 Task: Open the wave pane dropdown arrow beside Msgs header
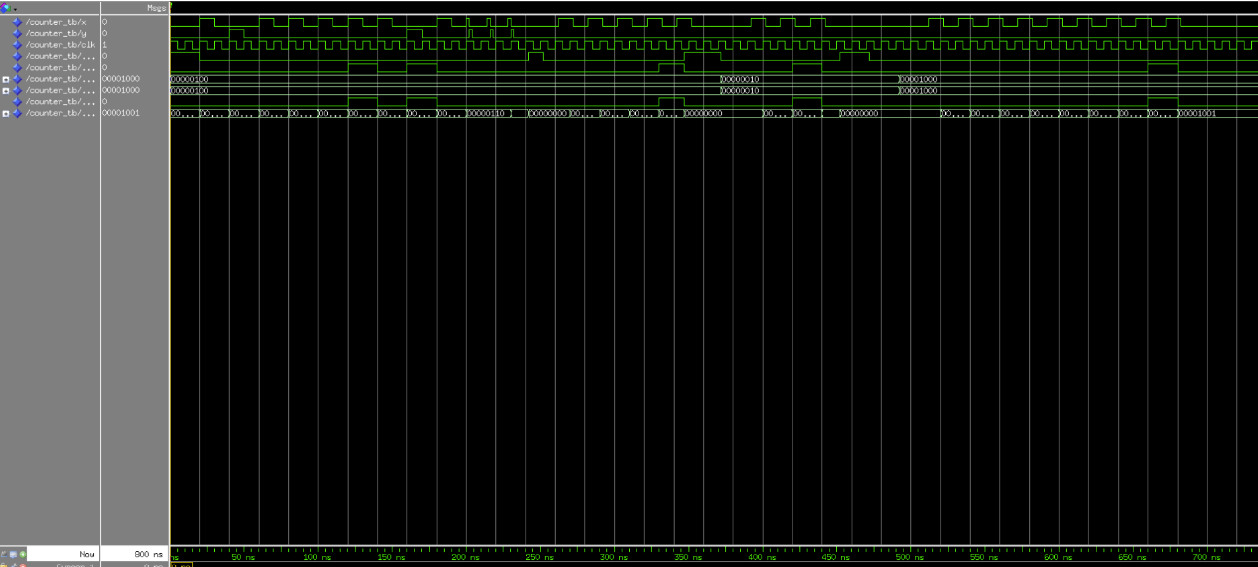tap(15, 9)
